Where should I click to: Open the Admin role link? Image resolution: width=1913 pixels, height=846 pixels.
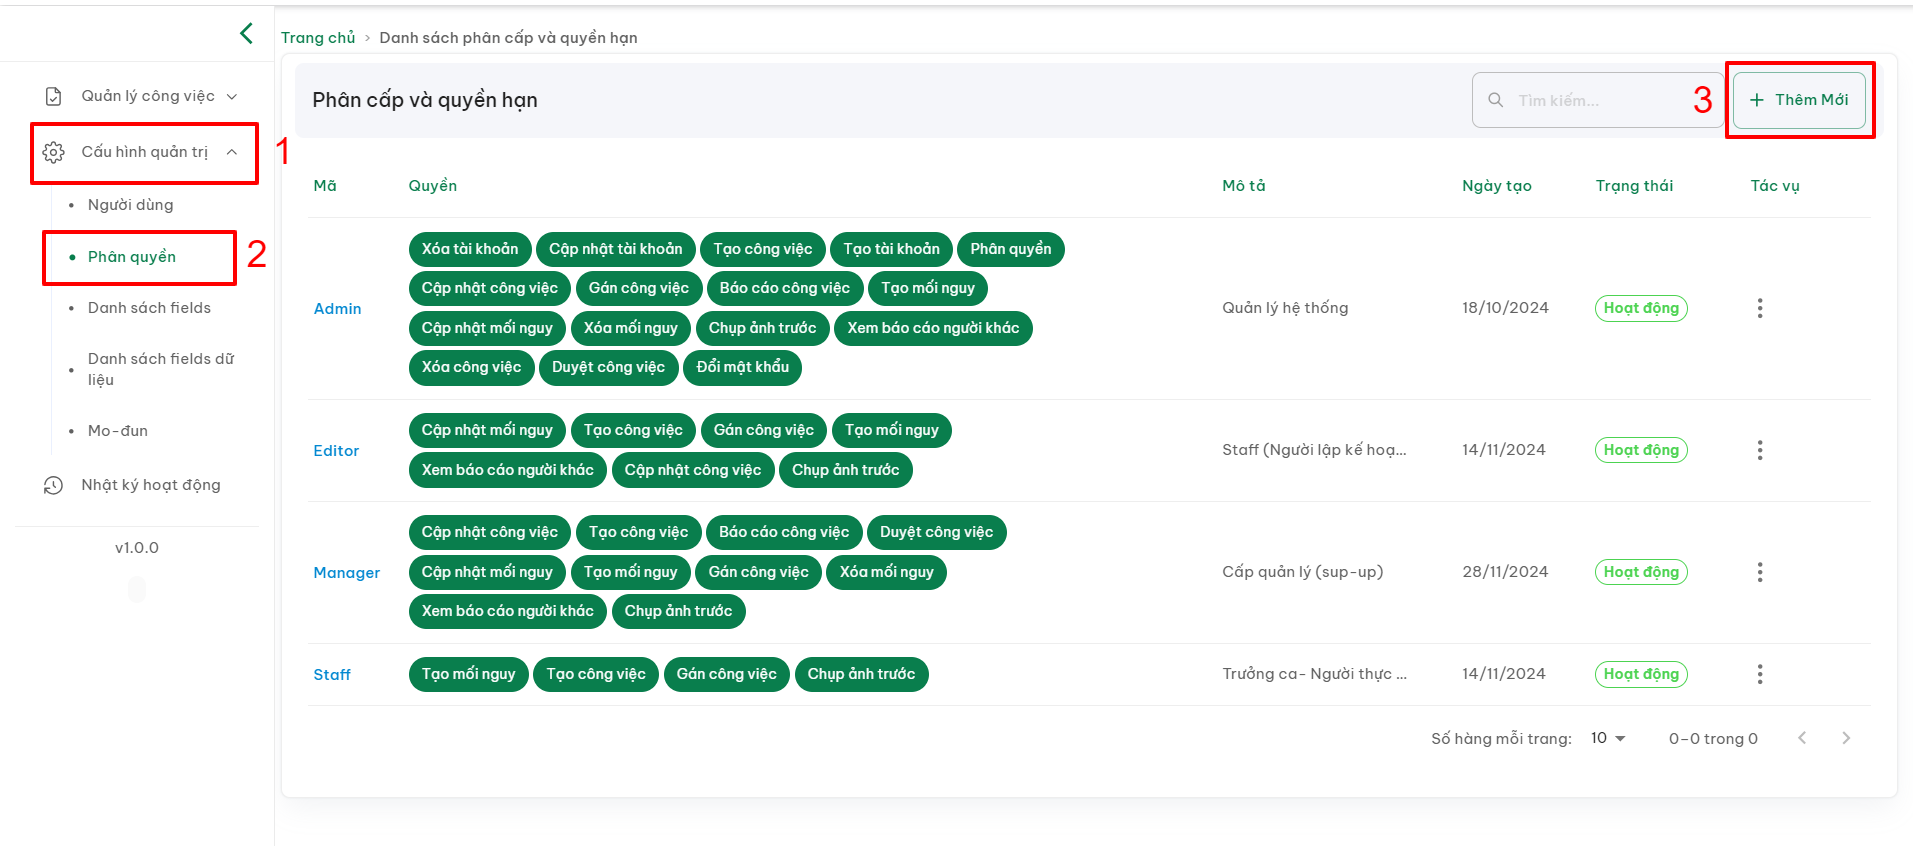pyautogui.click(x=338, y=309)
